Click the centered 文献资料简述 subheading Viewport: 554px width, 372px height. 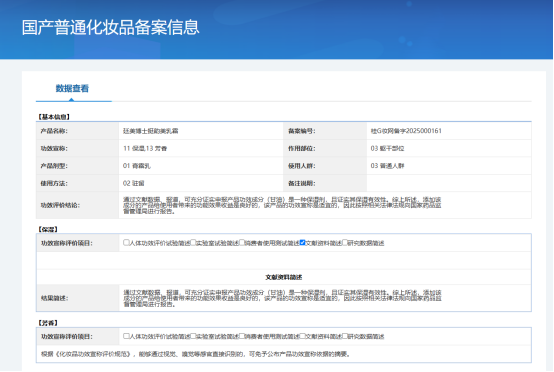[284, 277]
